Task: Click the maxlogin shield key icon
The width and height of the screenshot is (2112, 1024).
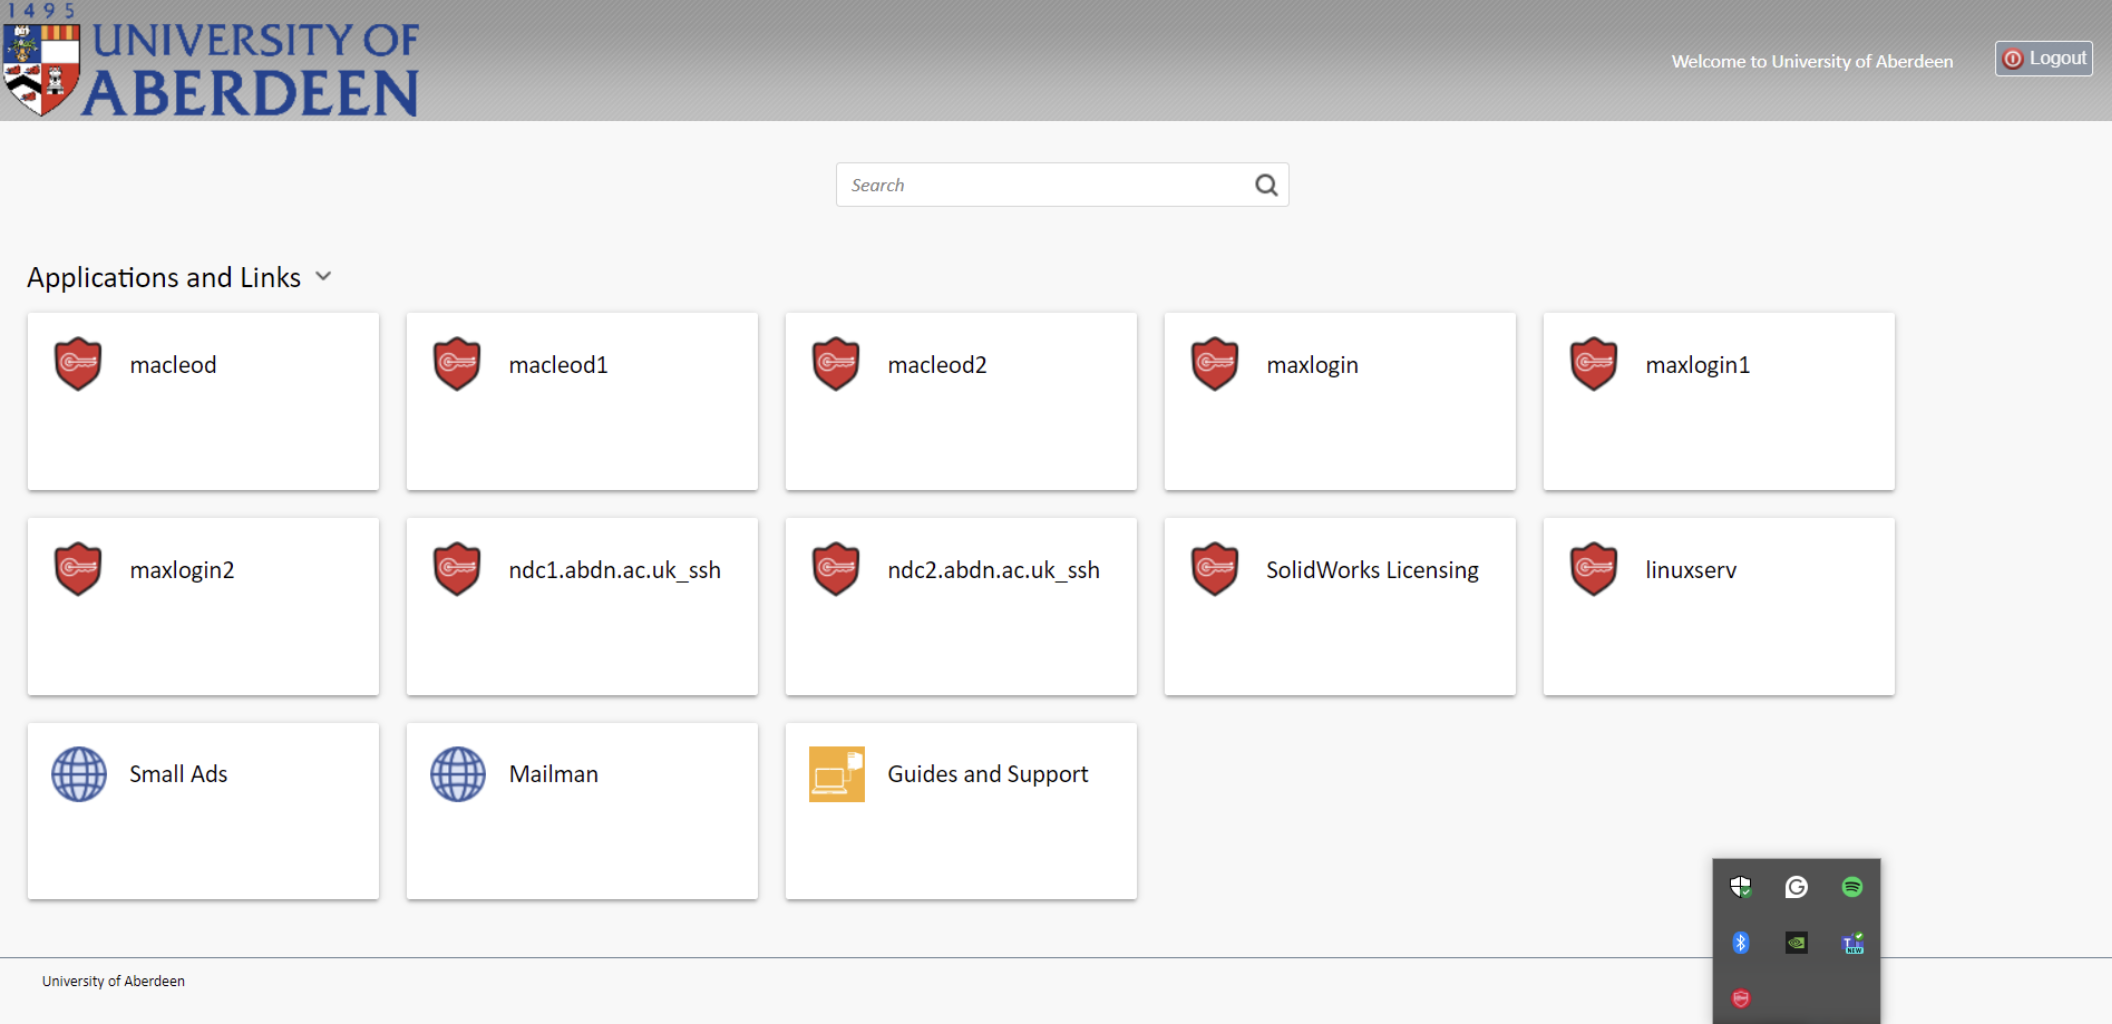Action: coord(1215,364)
